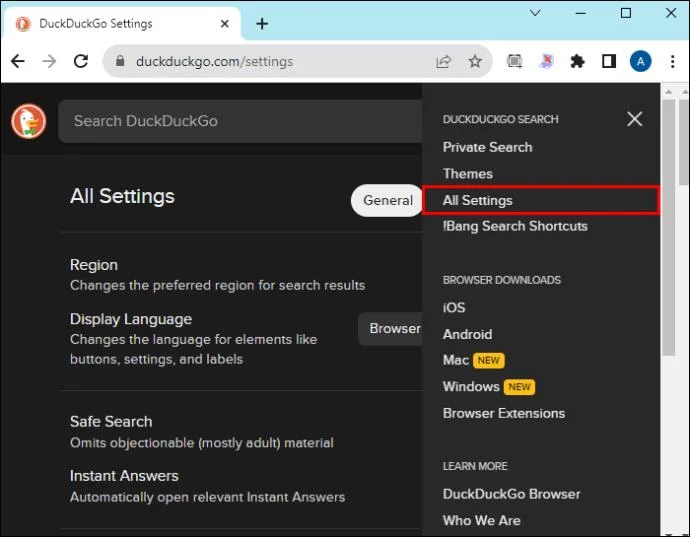690x537 pixels.
Task: Click the scrollbar up arrow
Action: tap(669, 92)
